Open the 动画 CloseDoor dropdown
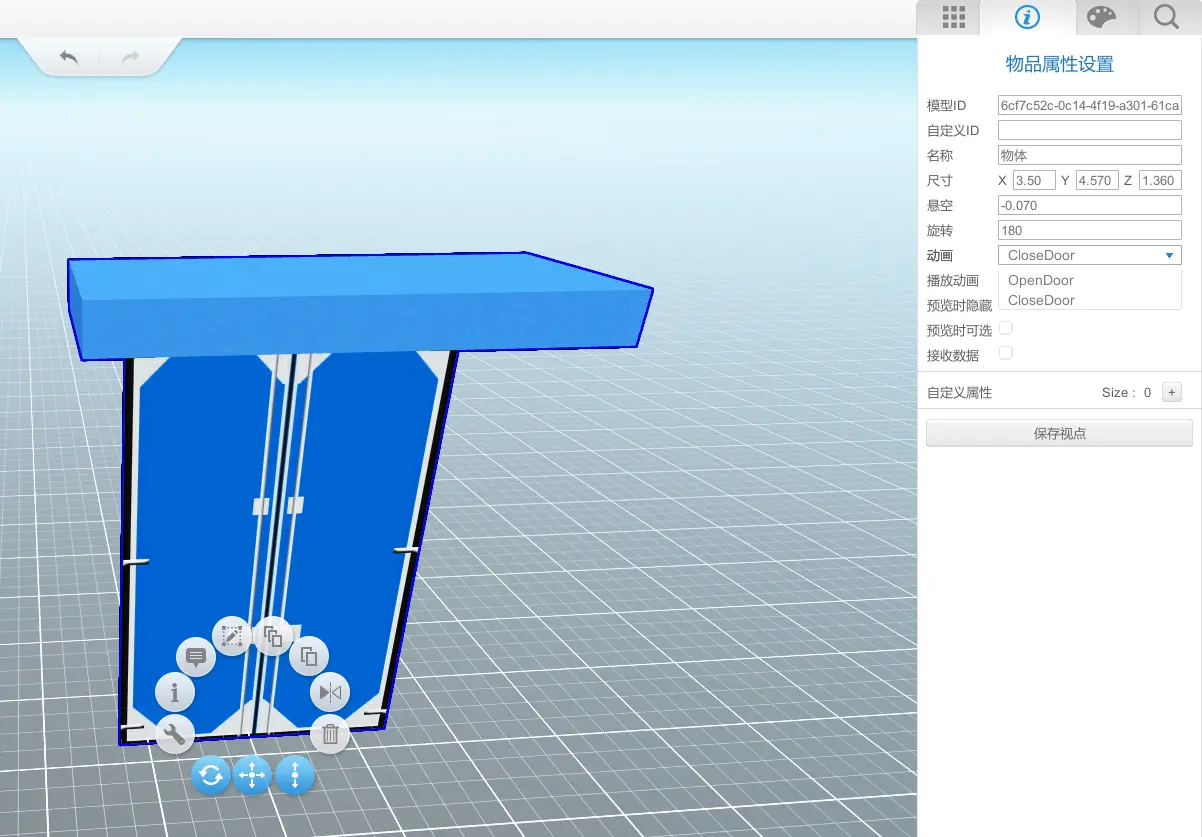This screenshot has height=837, width=1202. click(1090, 255)
